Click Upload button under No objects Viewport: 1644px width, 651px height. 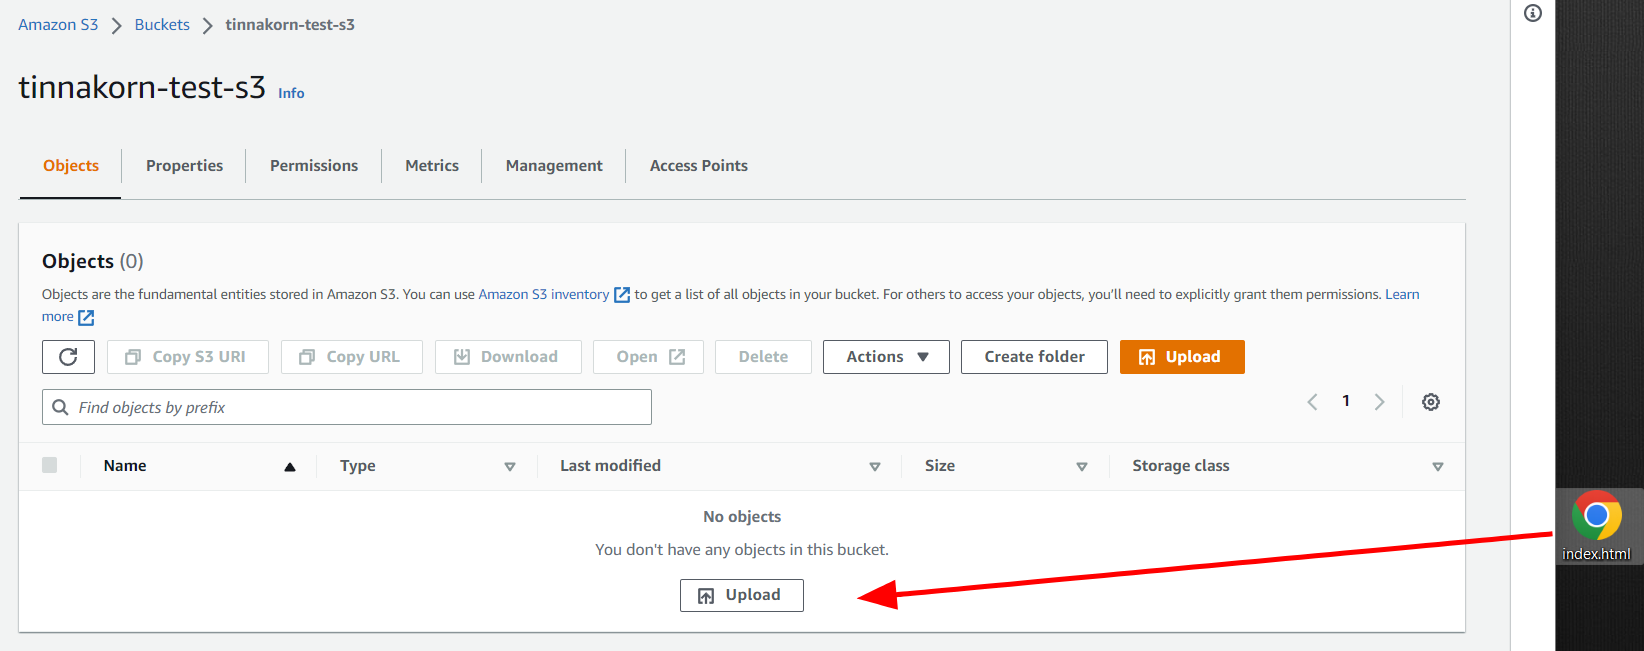tap(742, 595)
